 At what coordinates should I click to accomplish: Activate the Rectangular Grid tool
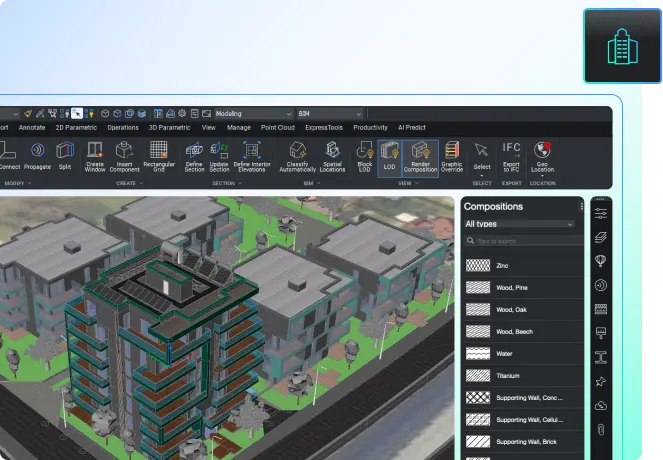coord(159,156)
